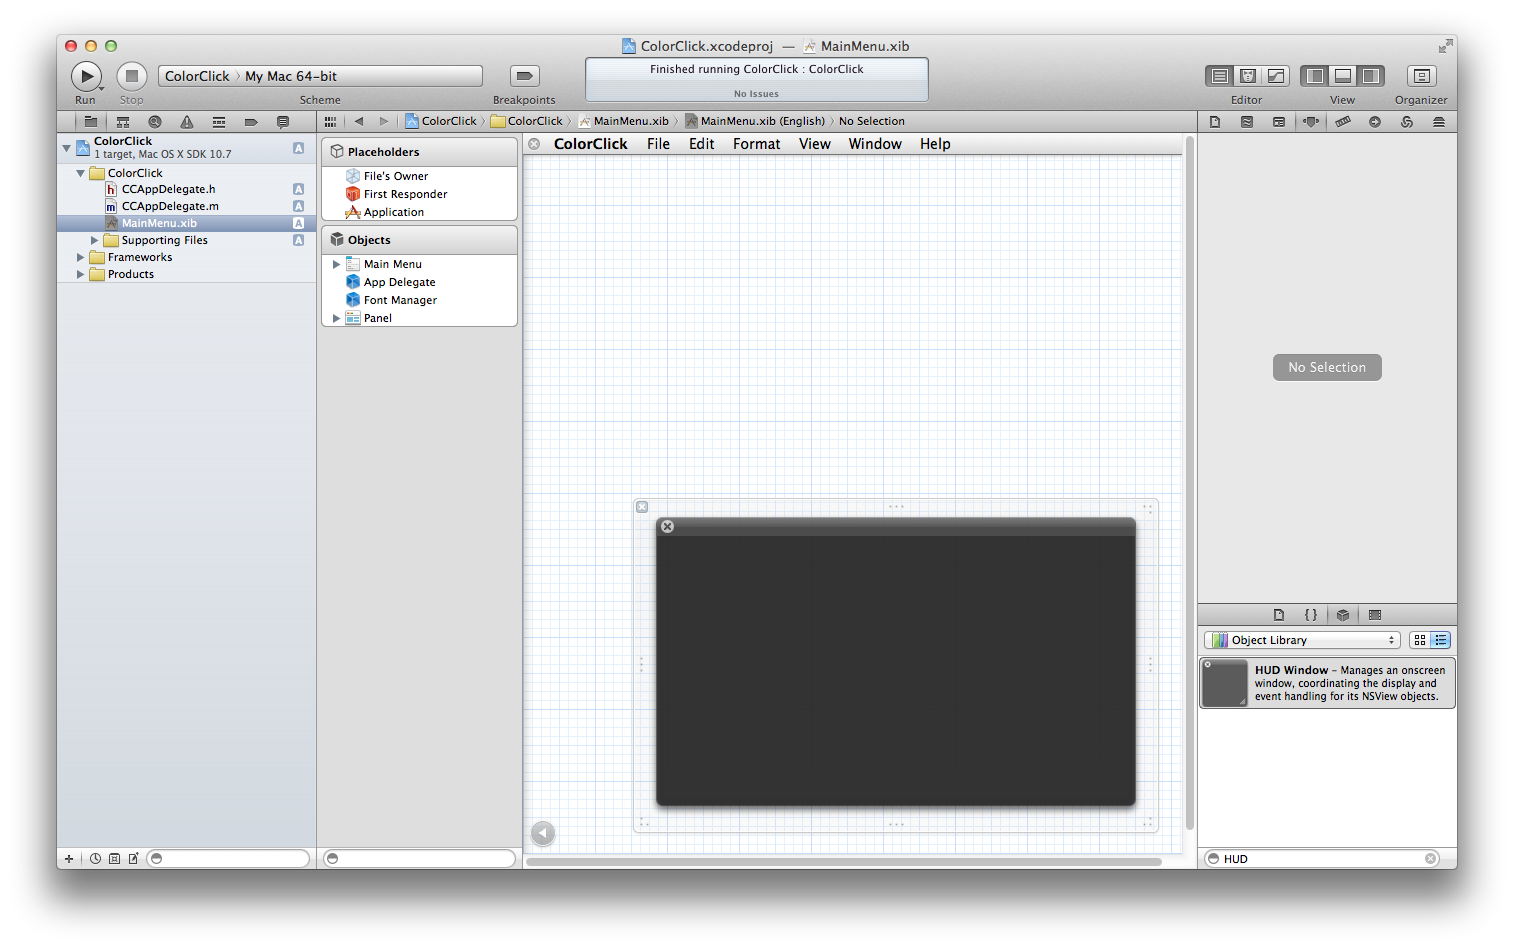Open the Organizer window
Image resolution: width=1514 pixels, height=948 pixels.
point(1421,76)
